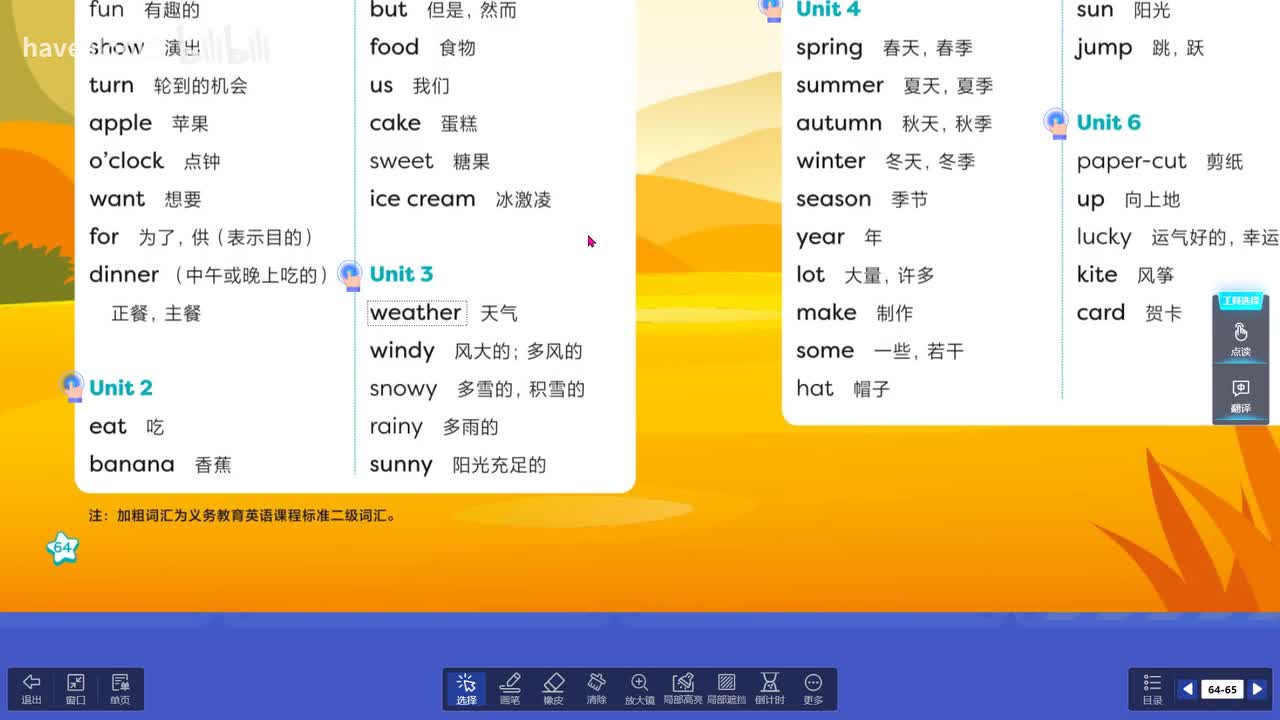This screenshot has width=1280, height=720.
Task: Click the word winter
Action: tap(831, 161)
